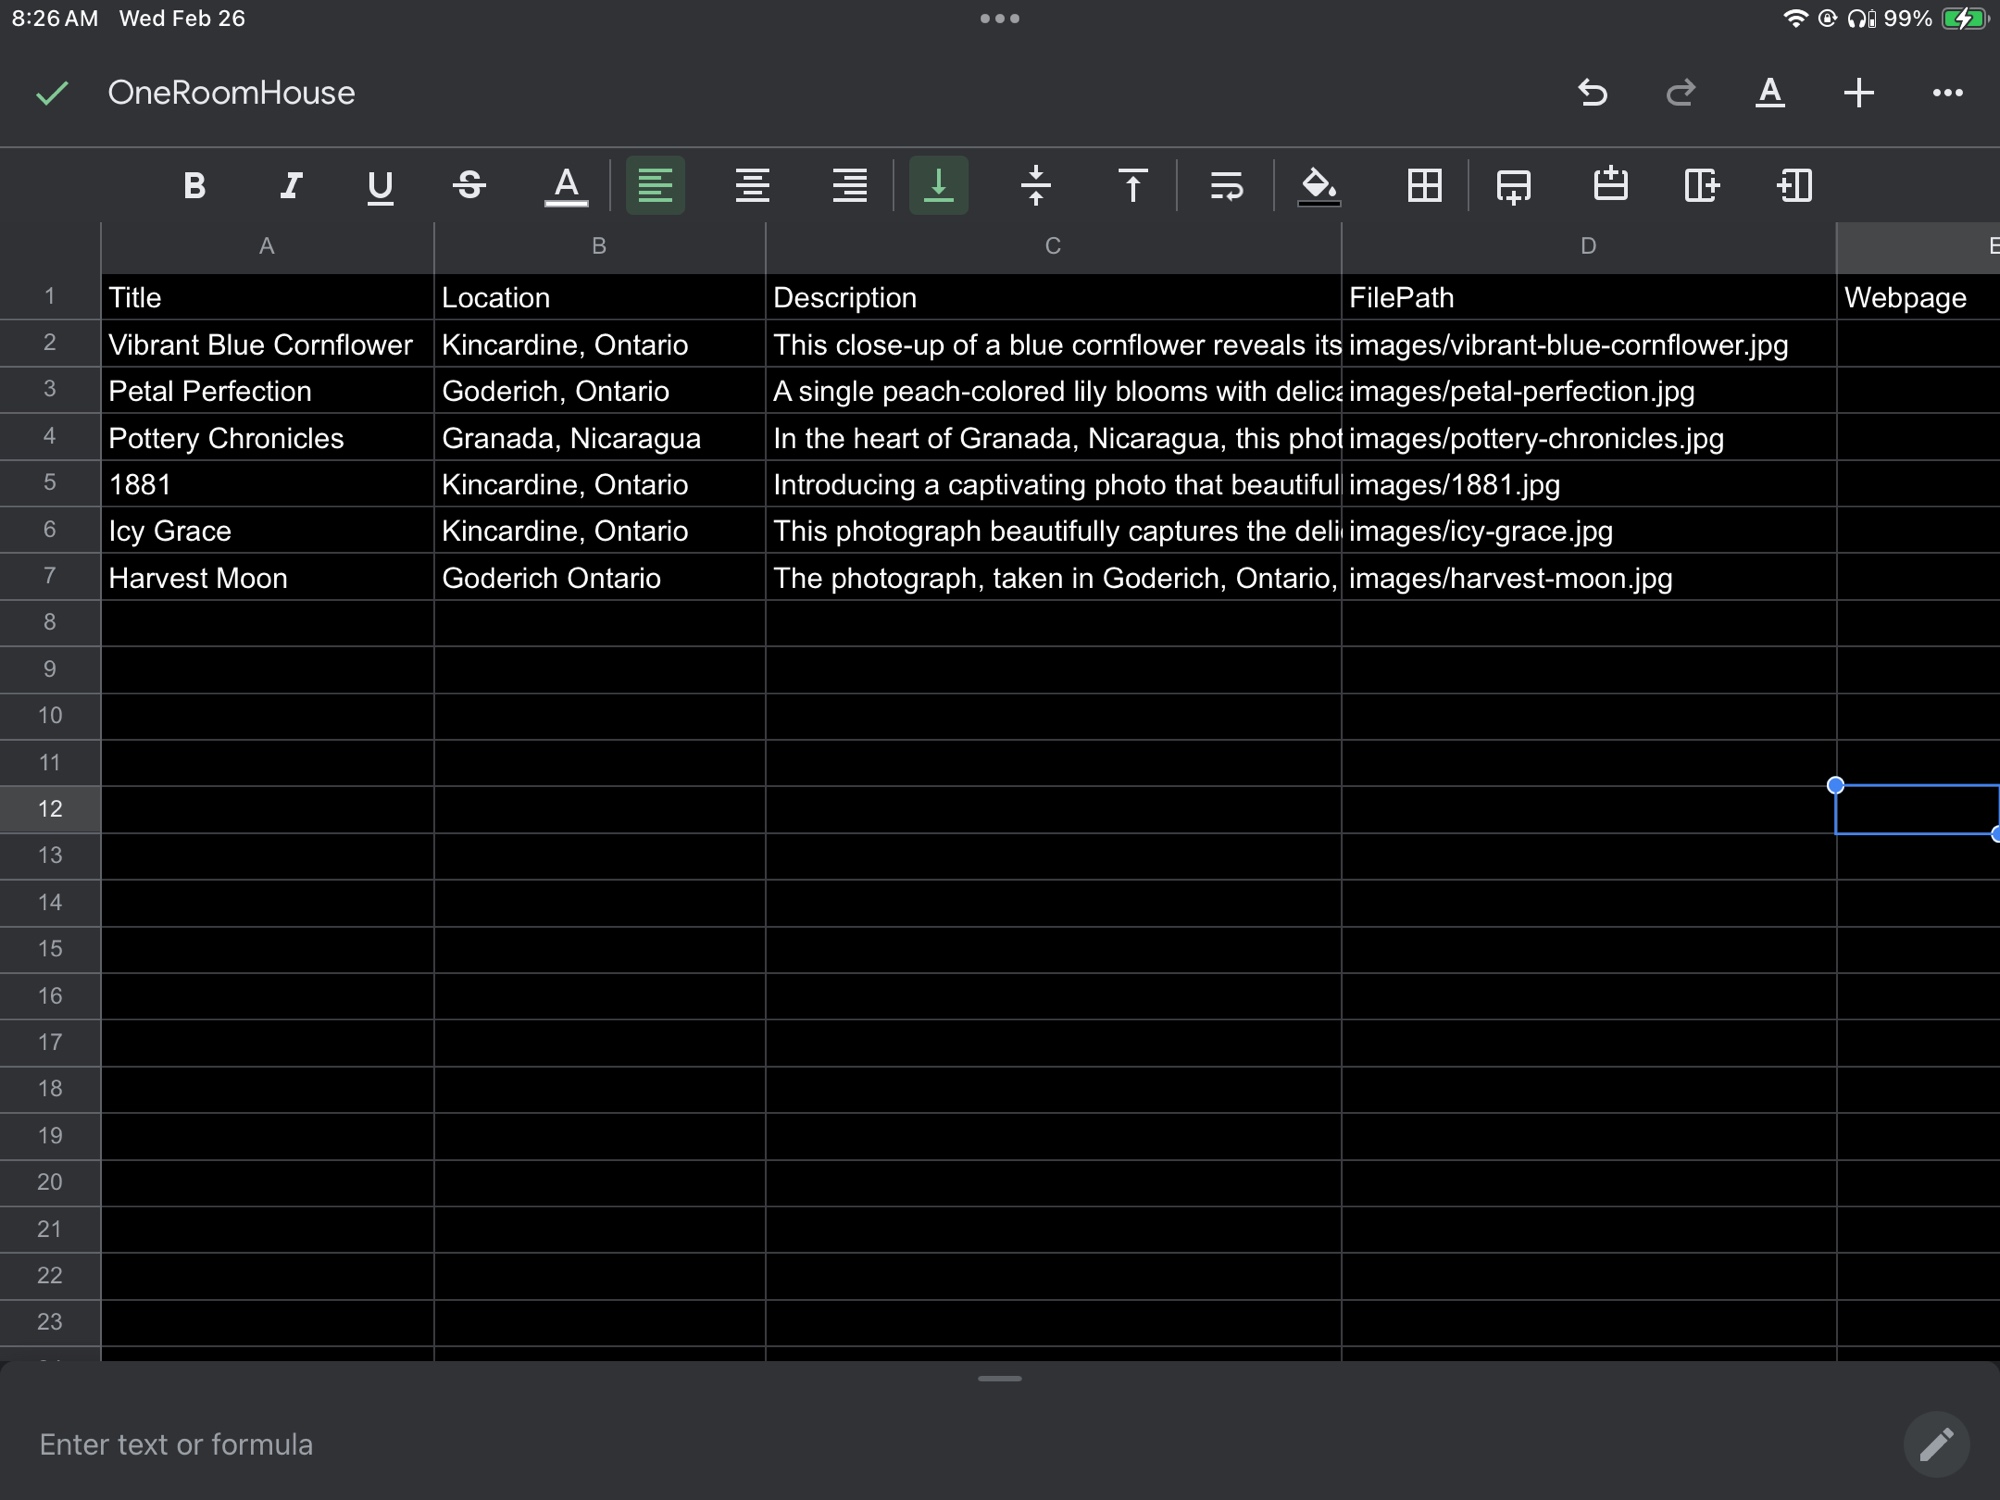This screenshot has width=2000, height=1500.
Task: Select the images/petal-perfection.jpg cell
Action: pos(1588,391)
